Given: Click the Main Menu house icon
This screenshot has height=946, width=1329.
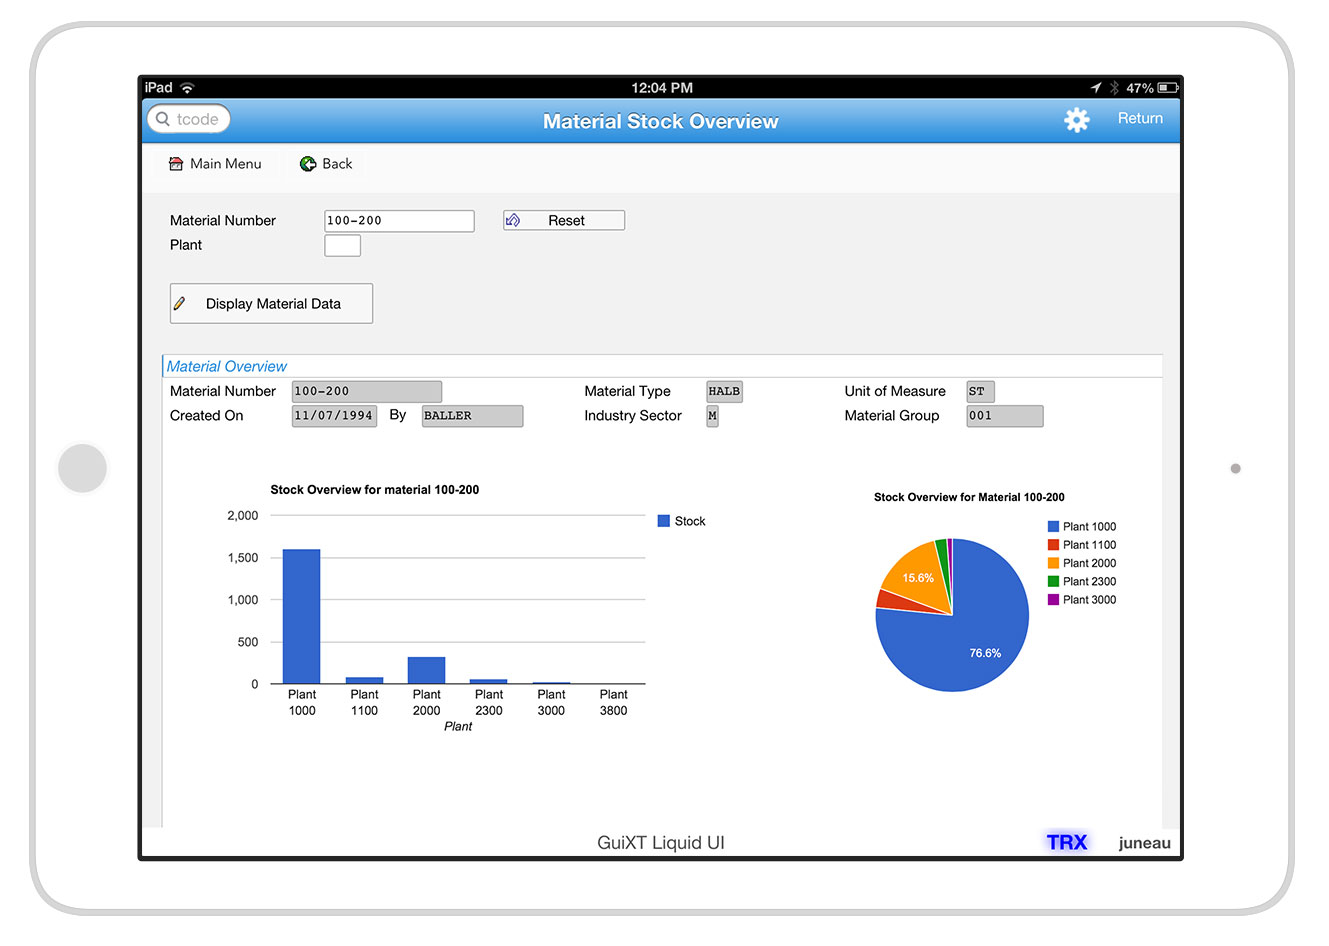Looking at the screenshot, I should point(176,164).
